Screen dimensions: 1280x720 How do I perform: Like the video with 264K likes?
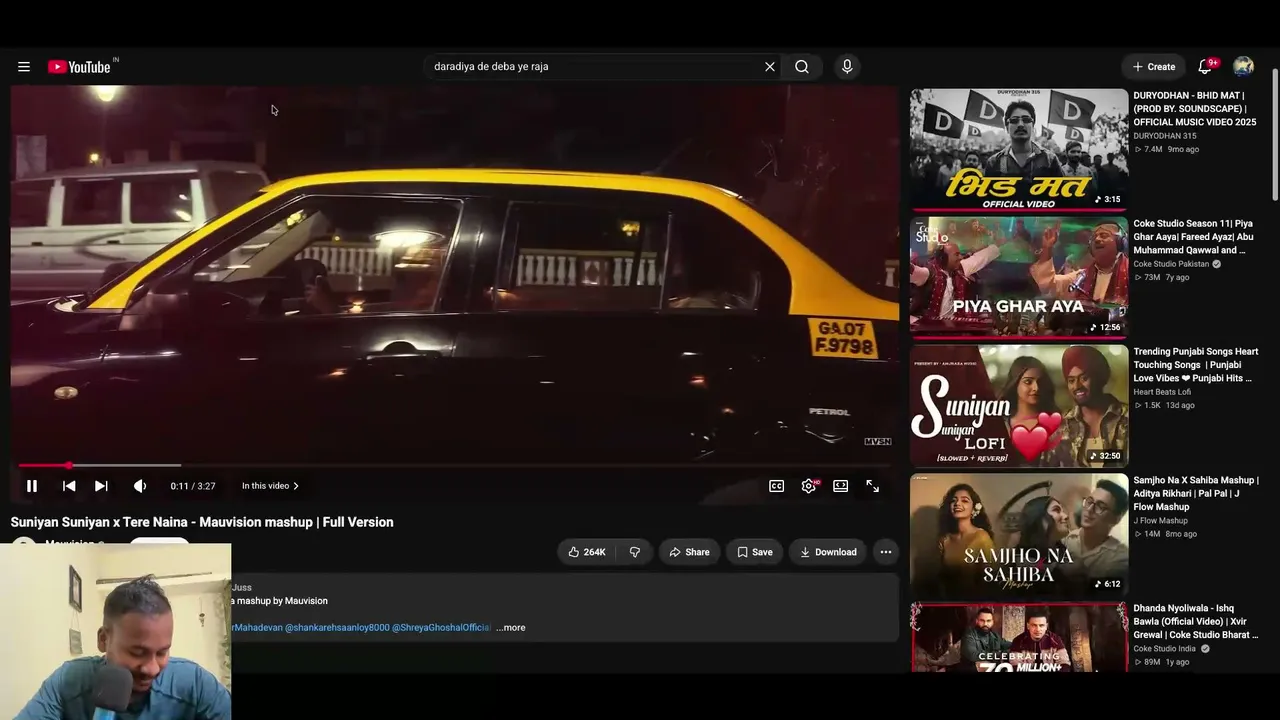pyautogui.click(x=587, y=552)
